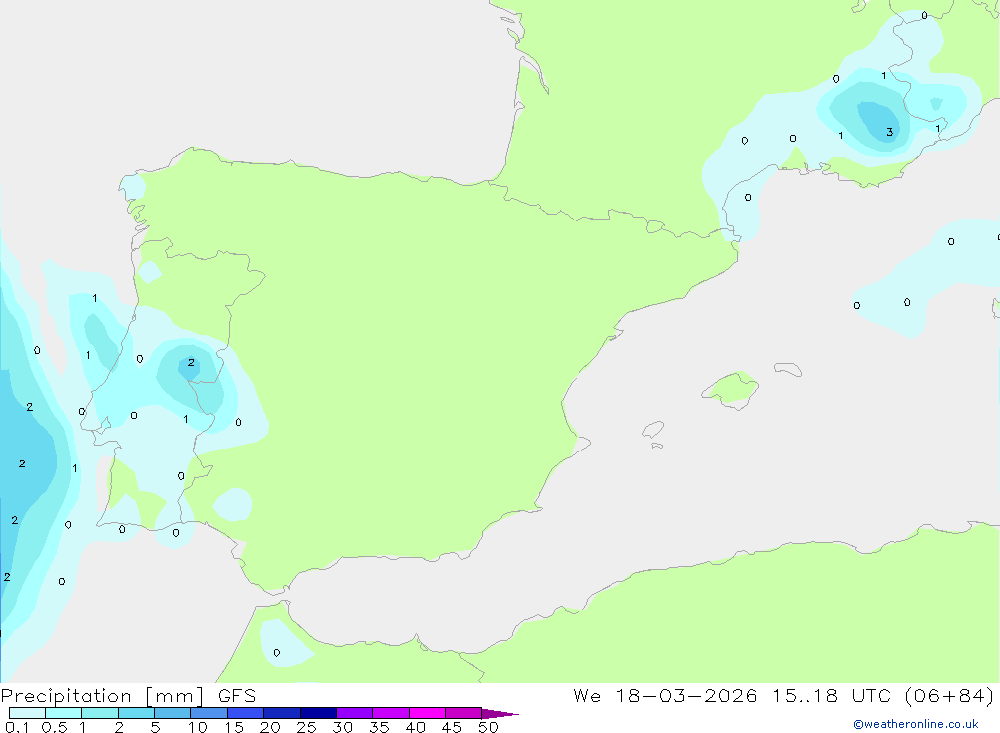Click the 40–45 mm magenta legend swatch
Screen dimensions: 1000x733
427,713
